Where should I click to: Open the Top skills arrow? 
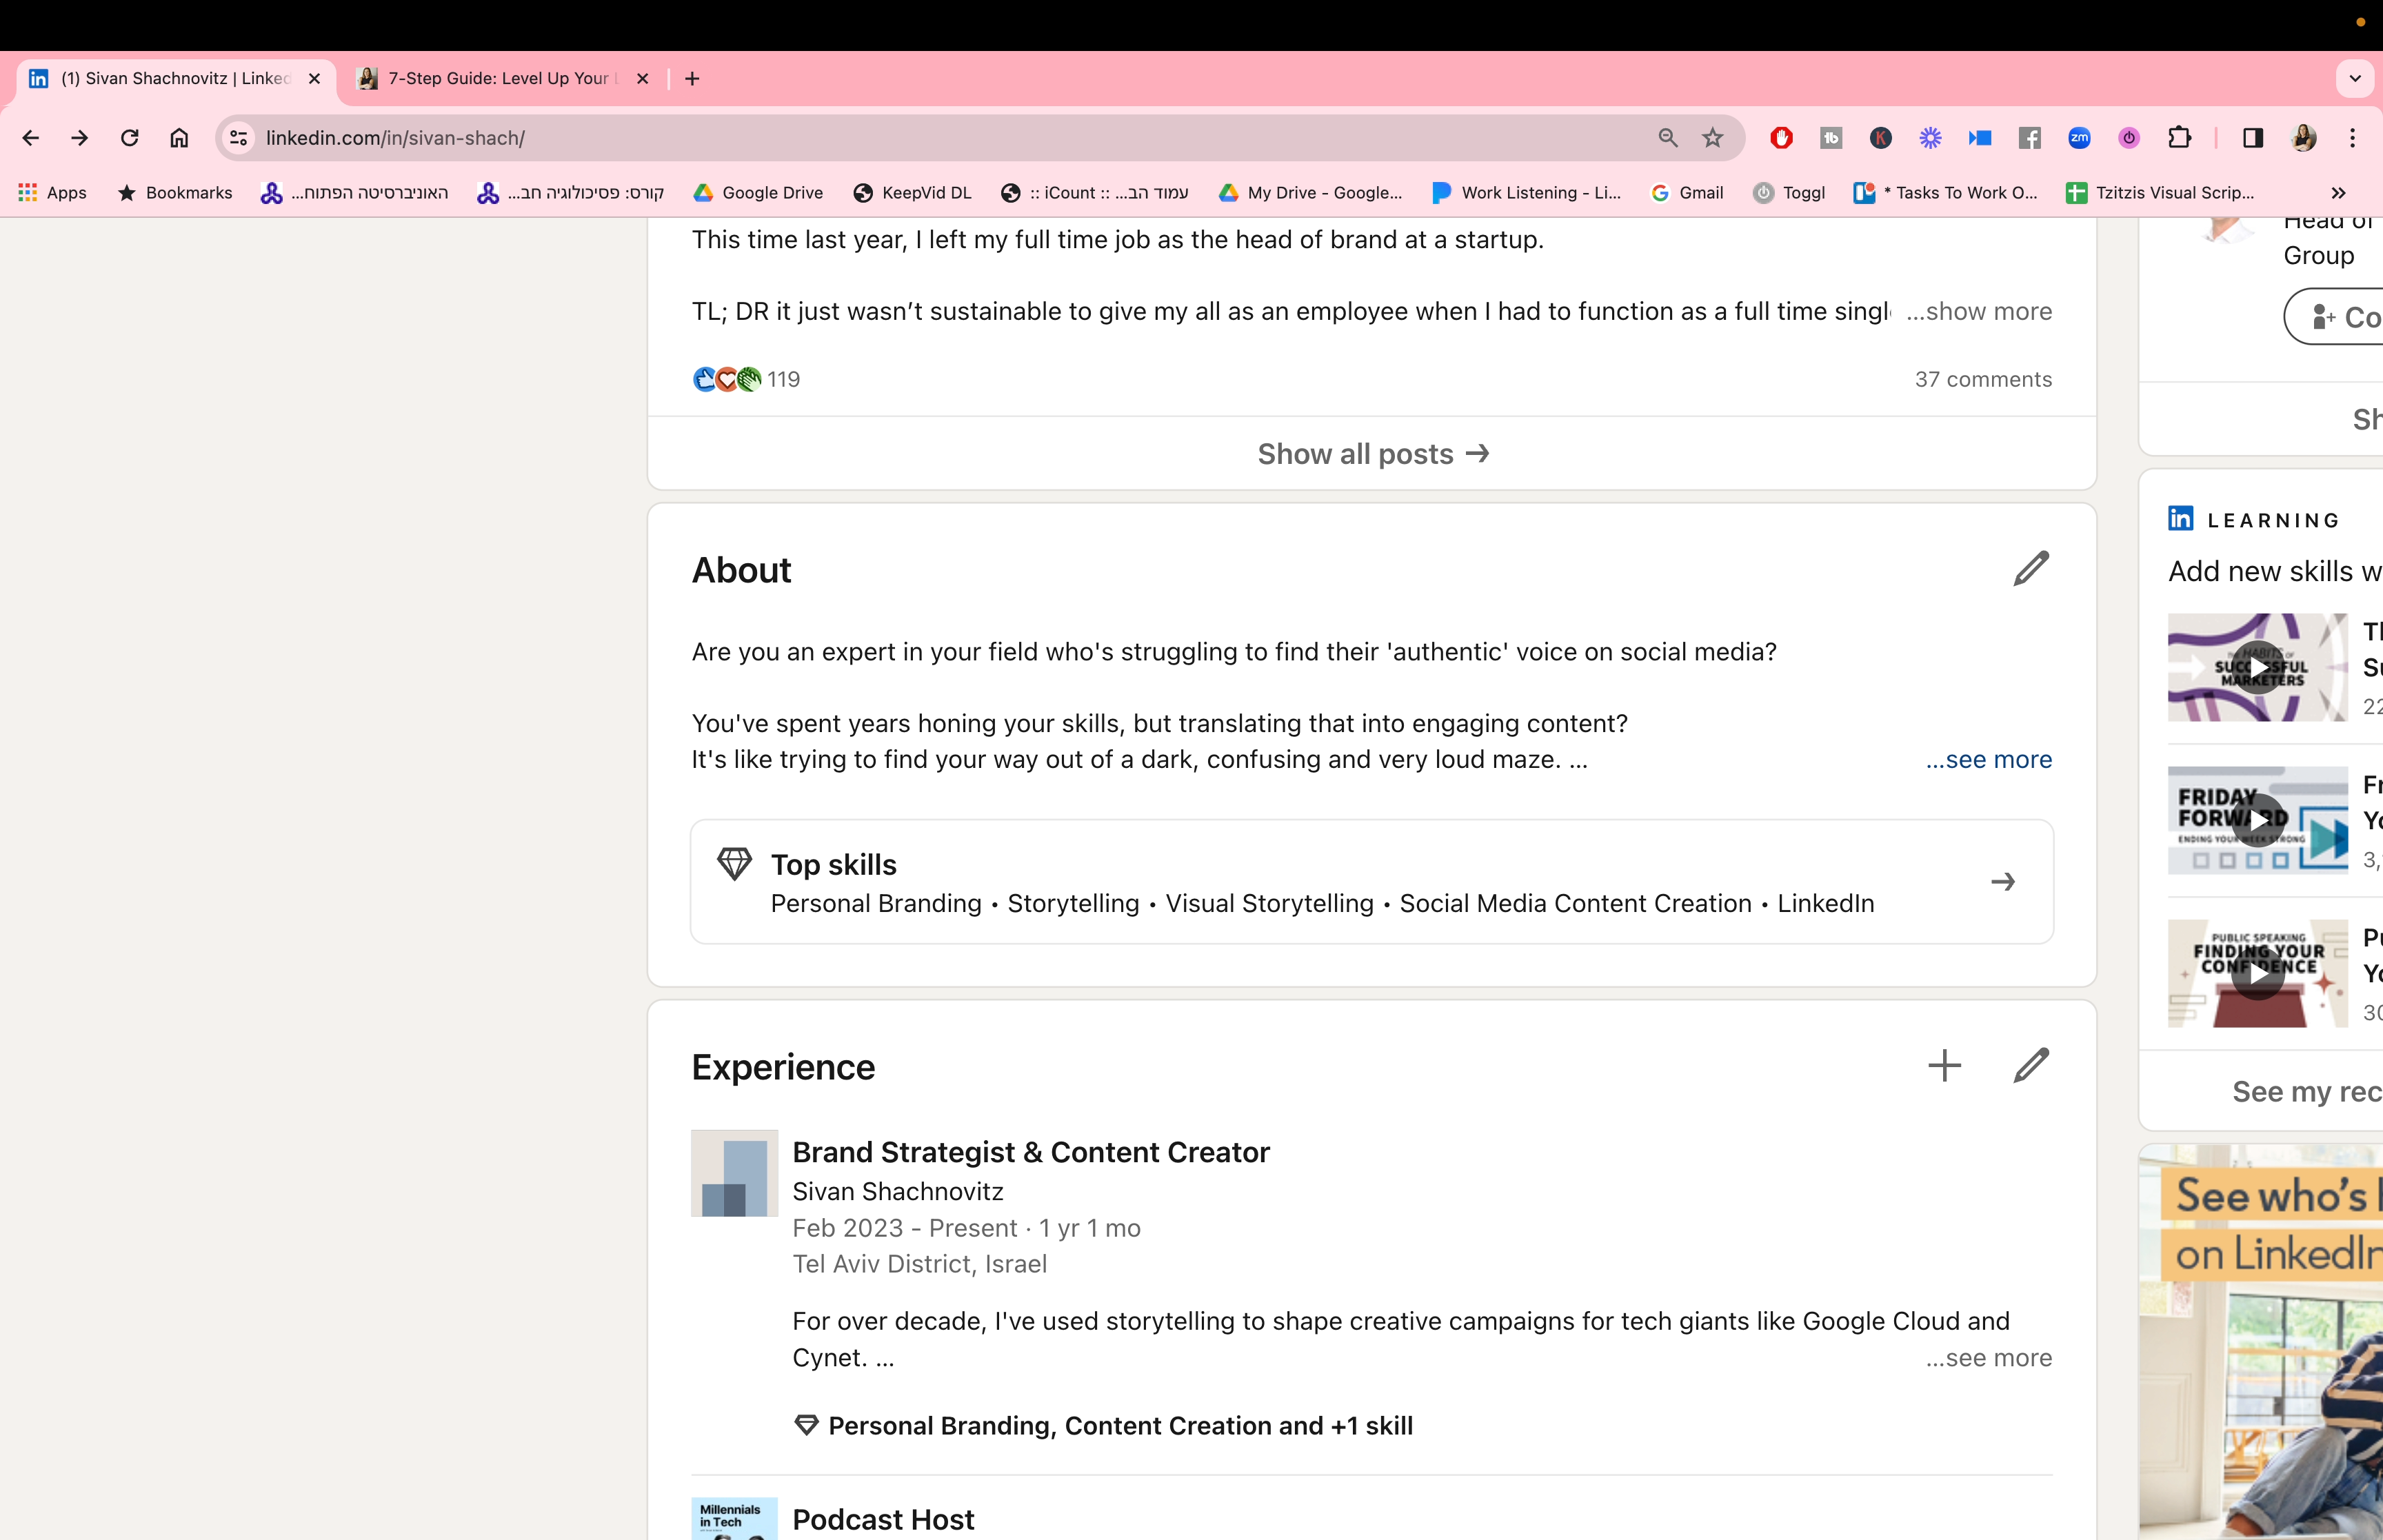coord(2002,882)
